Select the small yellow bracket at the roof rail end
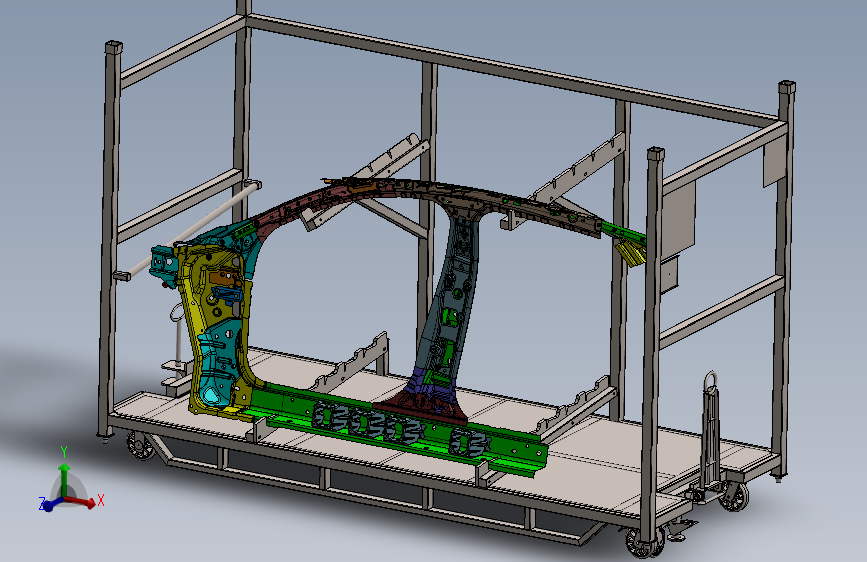This screenshot has width=867, height=562. click(x=630, y=253)
